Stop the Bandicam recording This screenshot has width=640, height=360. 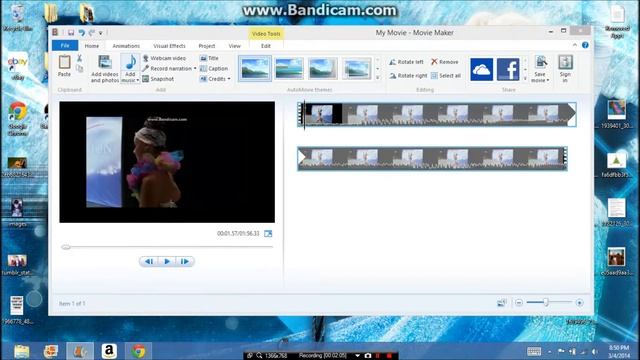click(389, 356)
